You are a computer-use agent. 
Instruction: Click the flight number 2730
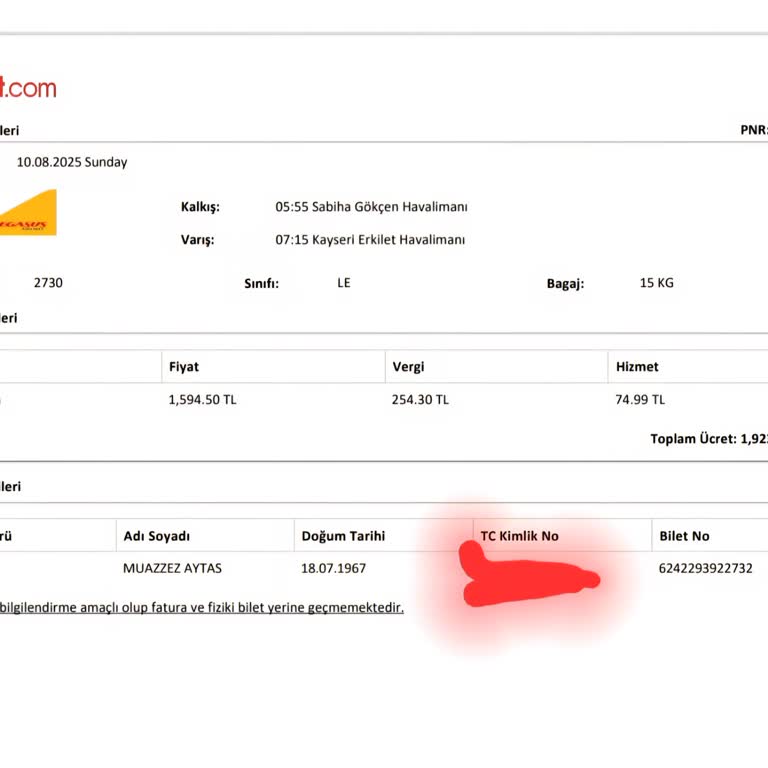[x=48, y=283]
